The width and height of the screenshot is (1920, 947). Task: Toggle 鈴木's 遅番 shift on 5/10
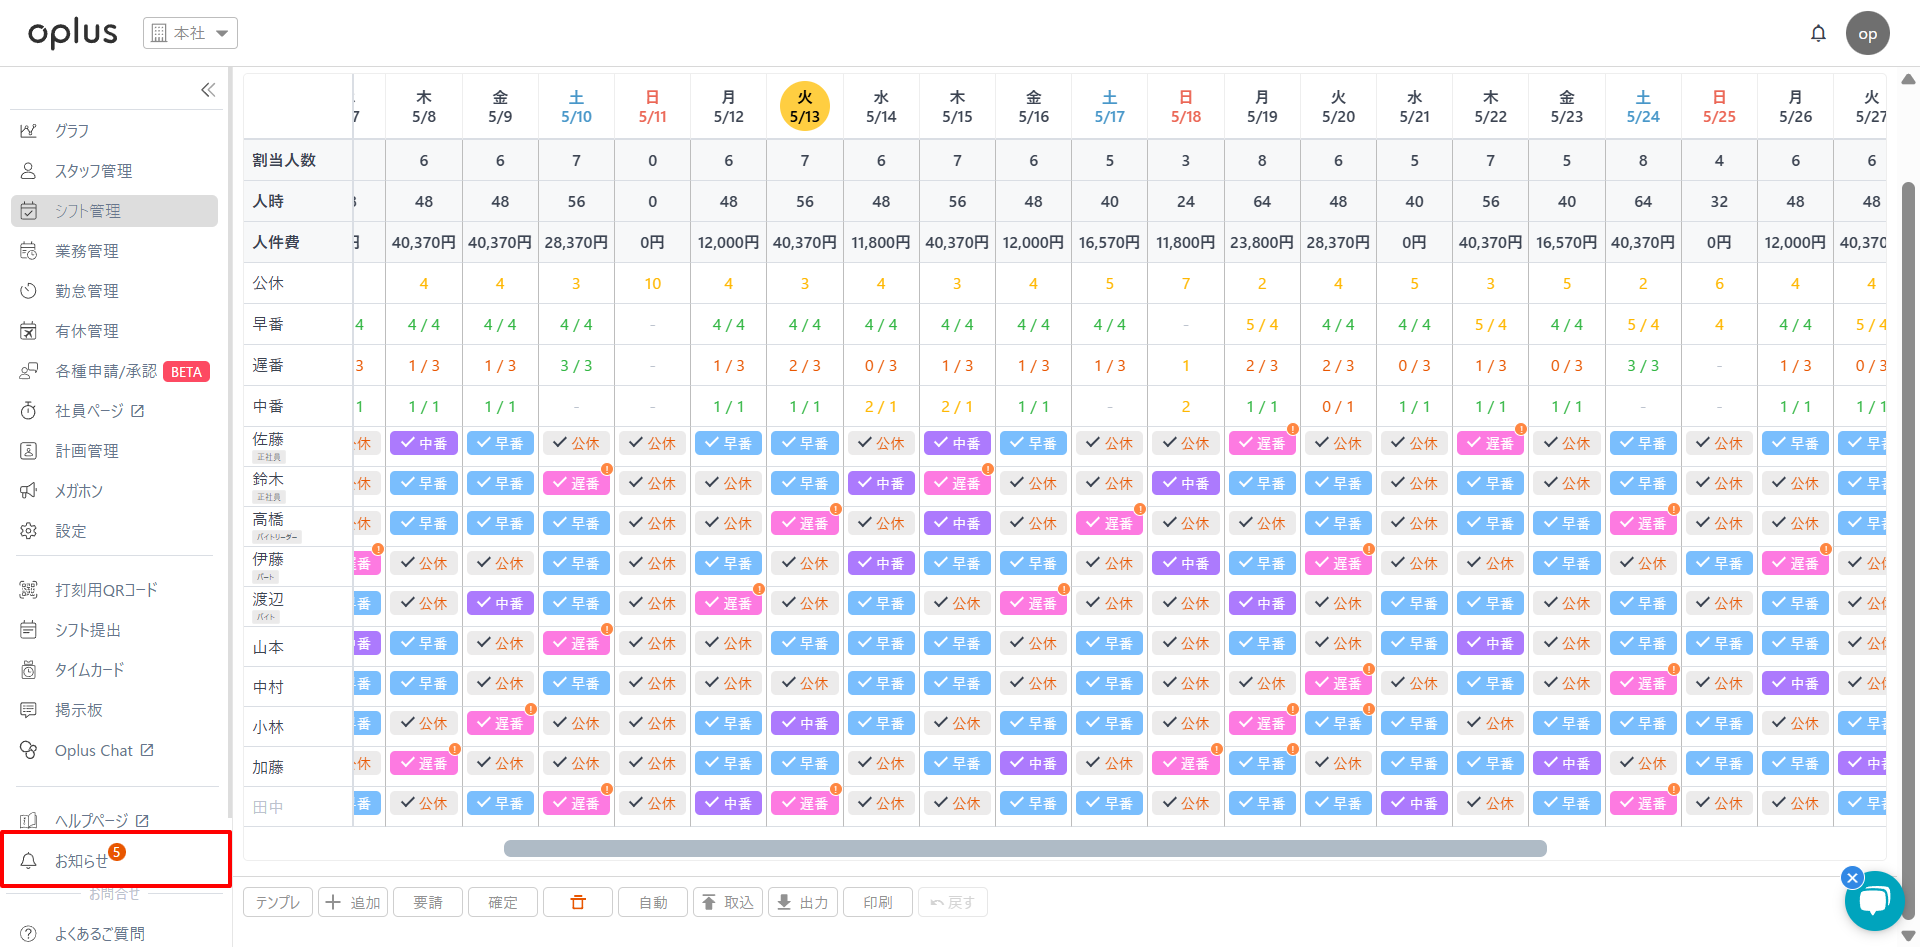pos(576,483)
